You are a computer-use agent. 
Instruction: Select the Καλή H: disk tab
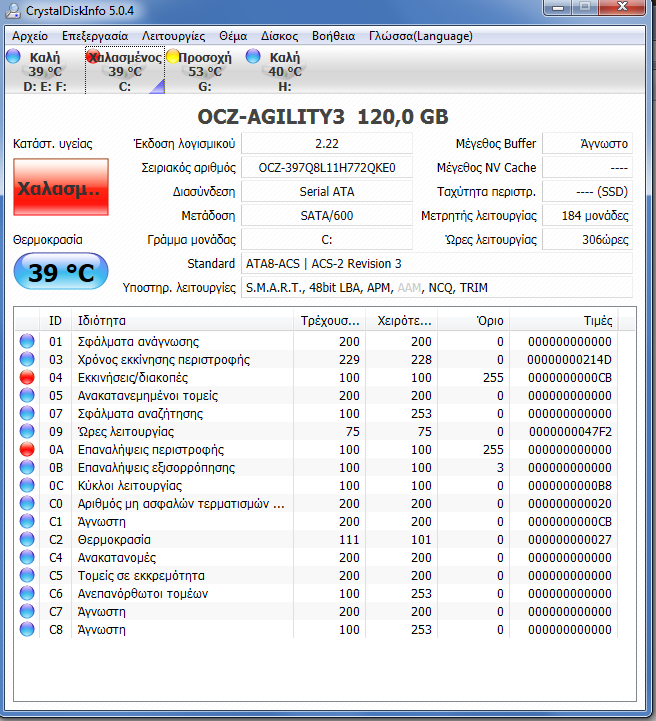click(285, 70)
